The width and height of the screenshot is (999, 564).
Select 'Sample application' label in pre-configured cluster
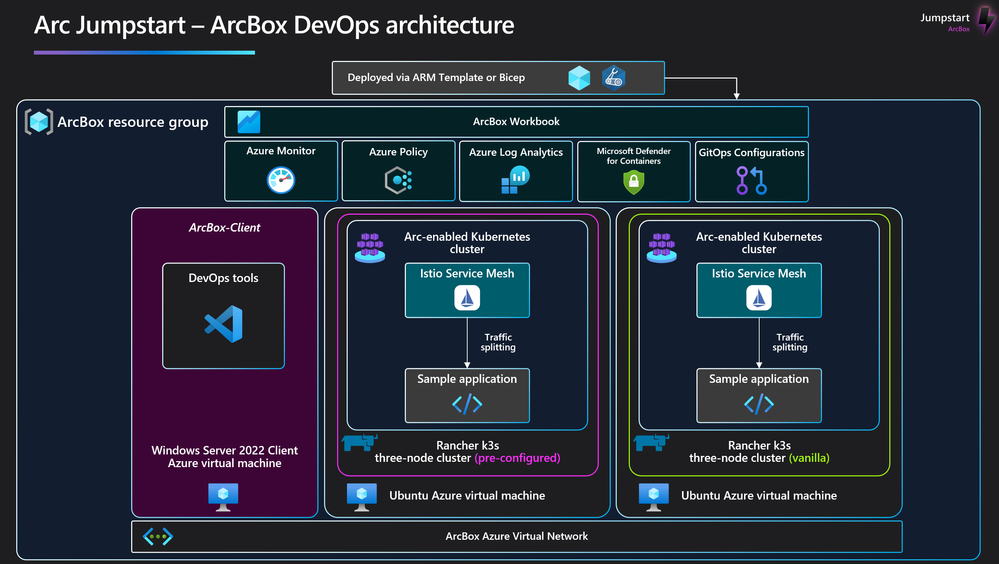[x=467, y=379]
